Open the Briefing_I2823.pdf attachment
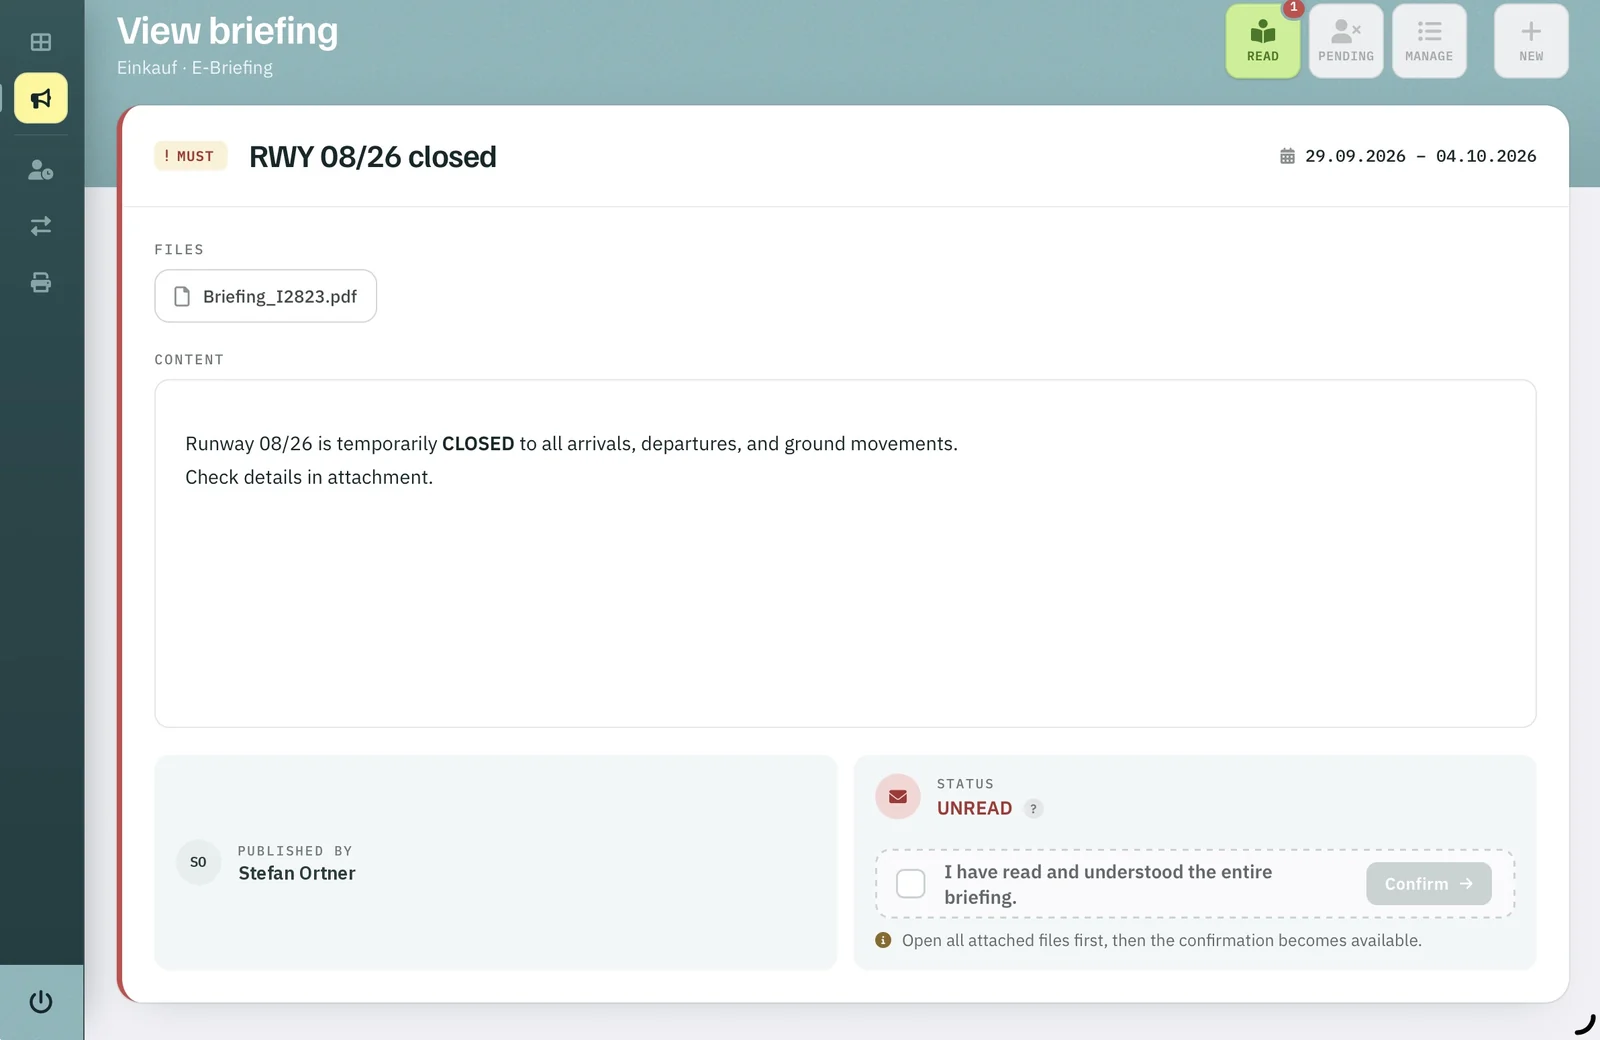Image resolution: width=1600 pixels, height=1040 pixels. click(x=266, y=296)
